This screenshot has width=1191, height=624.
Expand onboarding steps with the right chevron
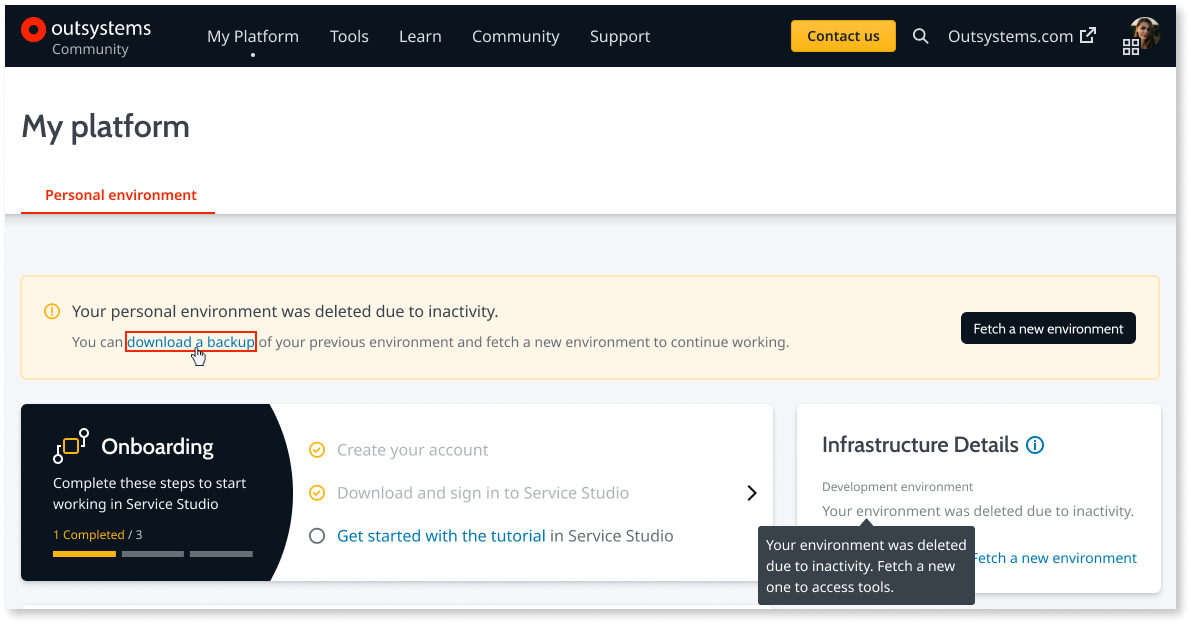click(x=751, y=493)
